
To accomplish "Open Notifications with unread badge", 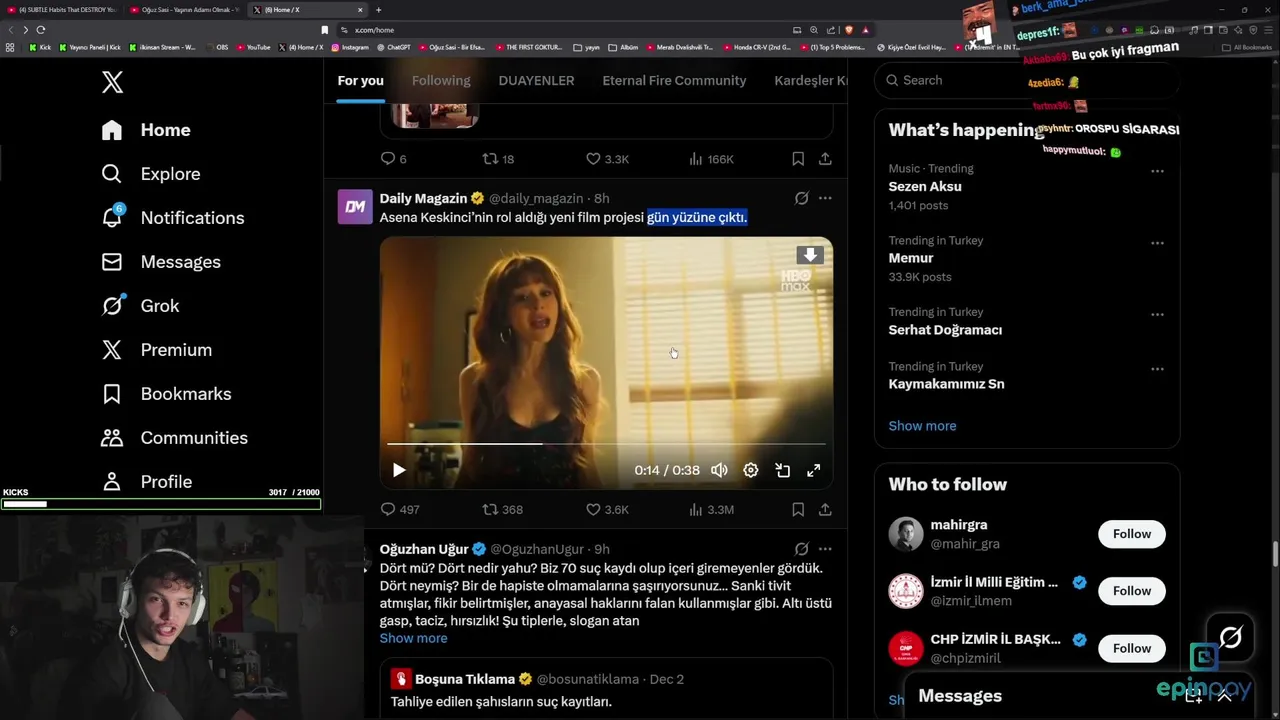I will click(172, 218).
